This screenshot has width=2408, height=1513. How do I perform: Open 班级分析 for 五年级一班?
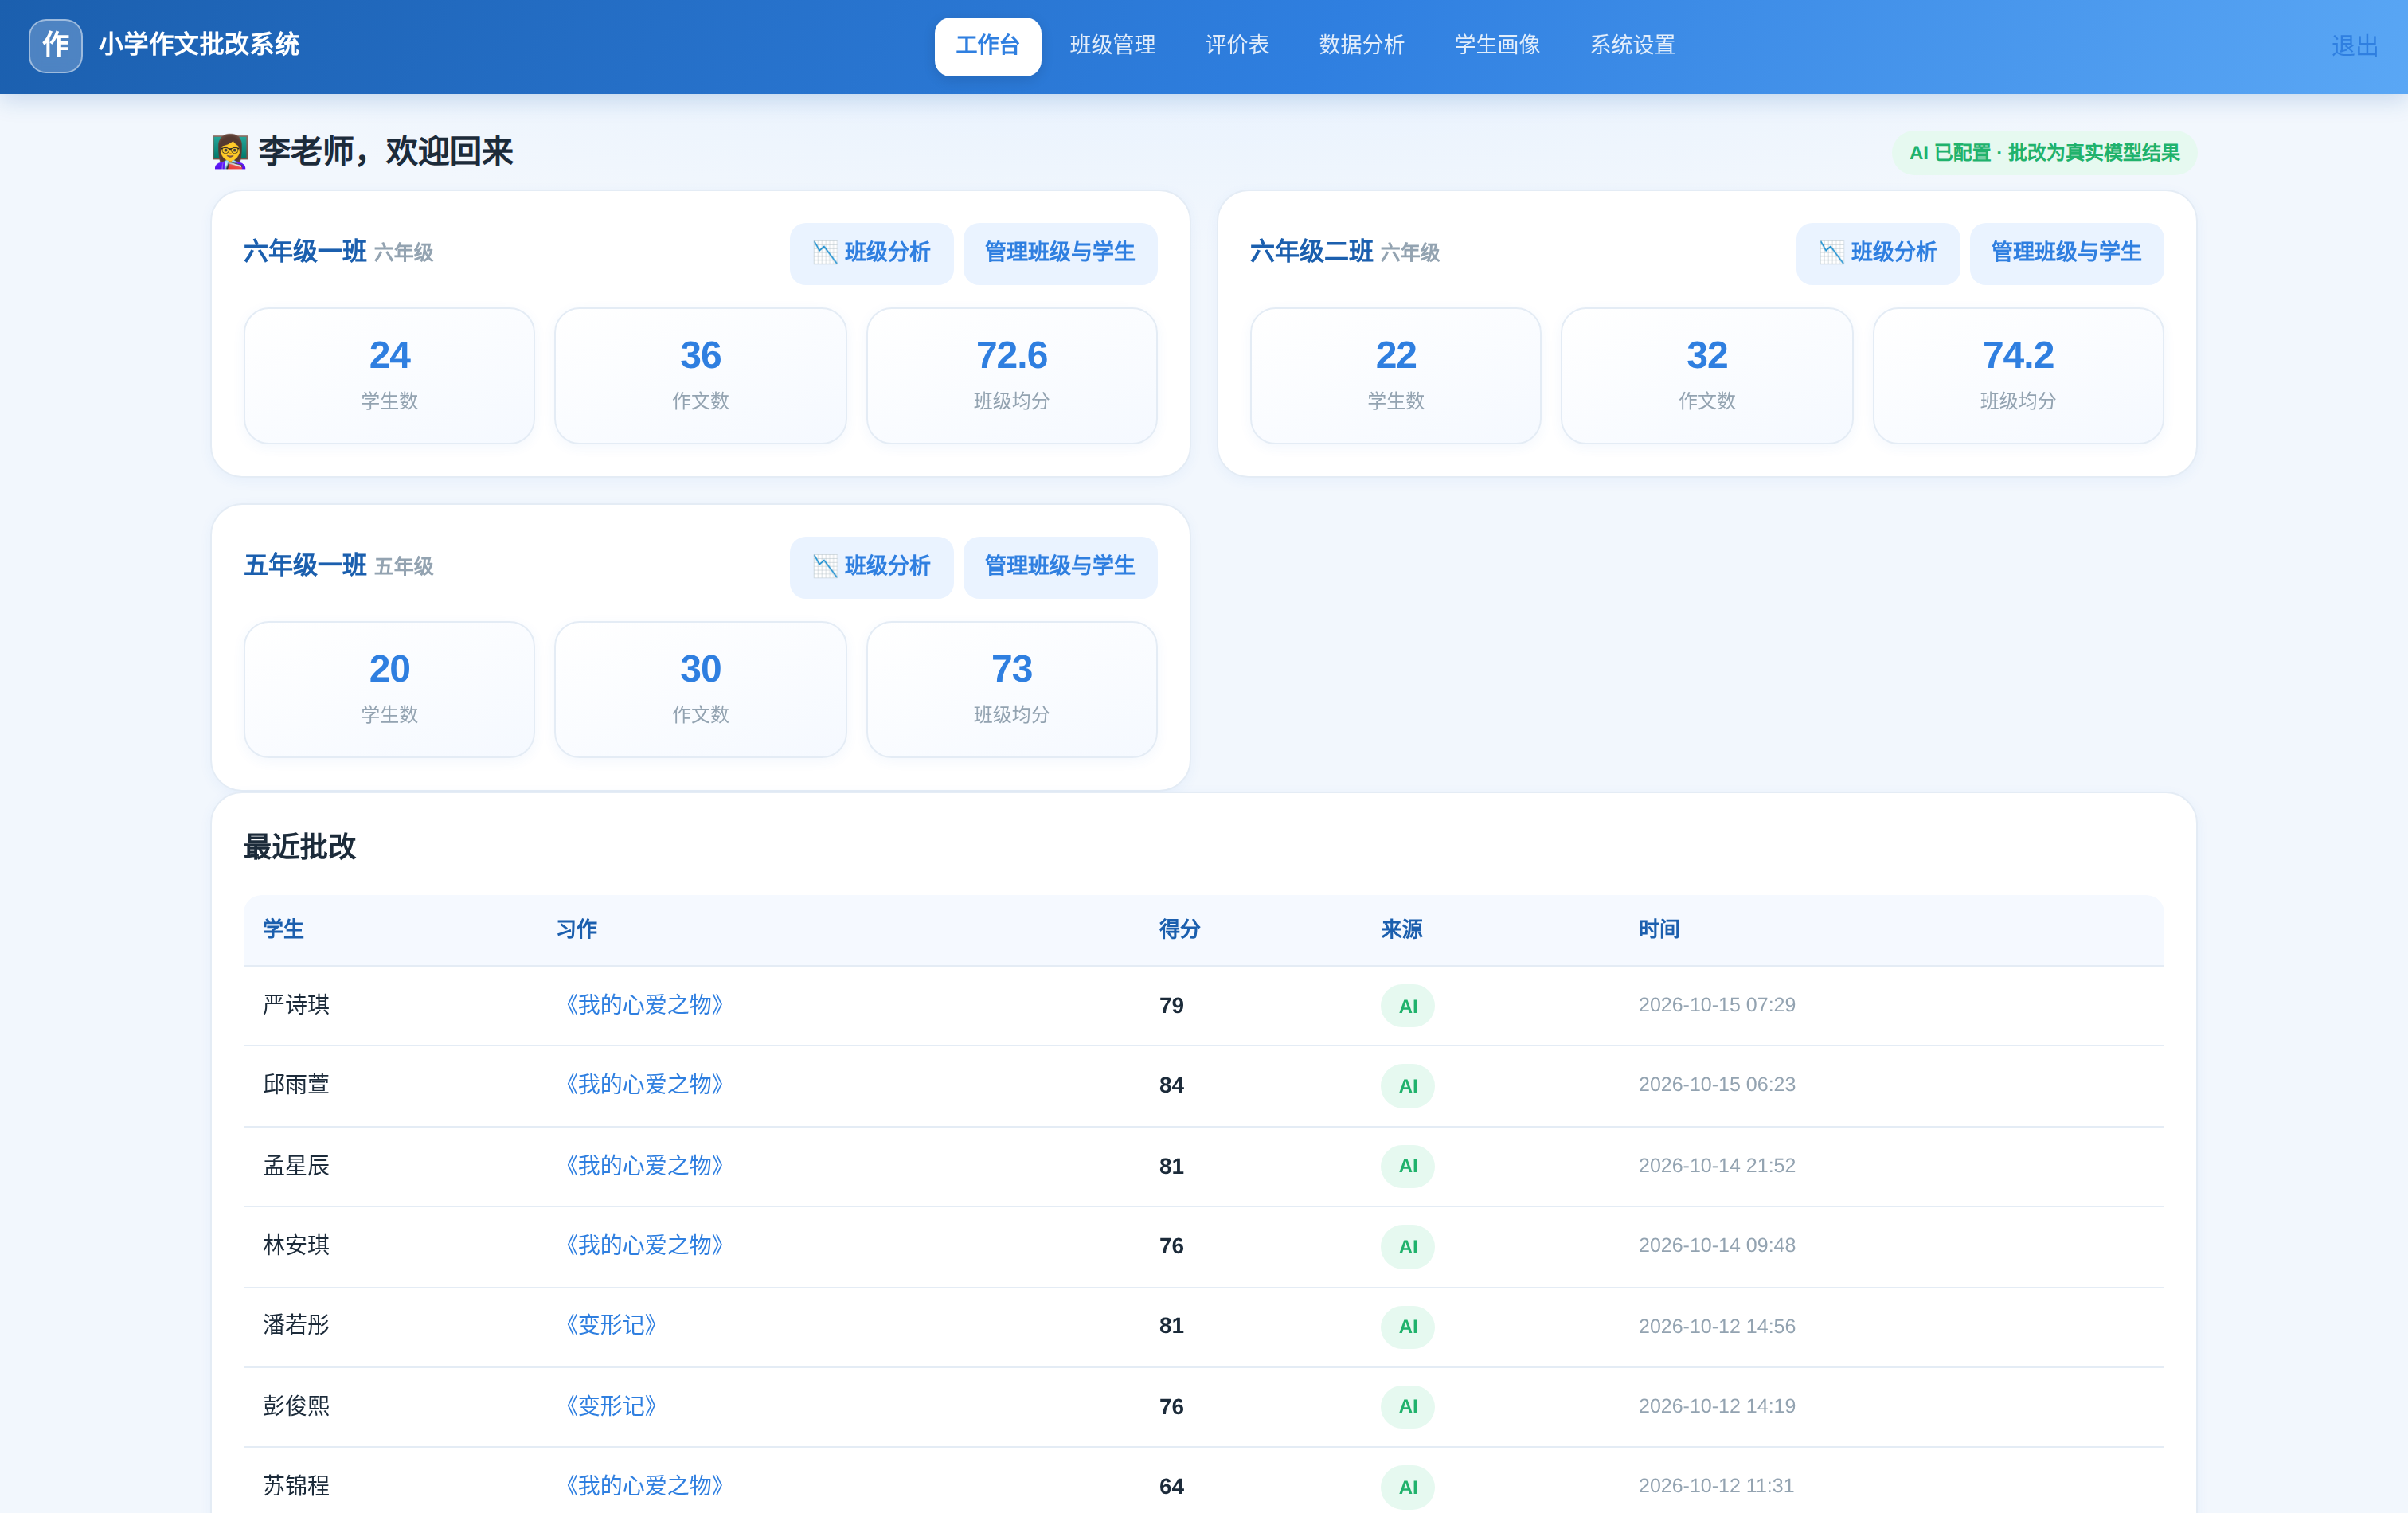871,567
